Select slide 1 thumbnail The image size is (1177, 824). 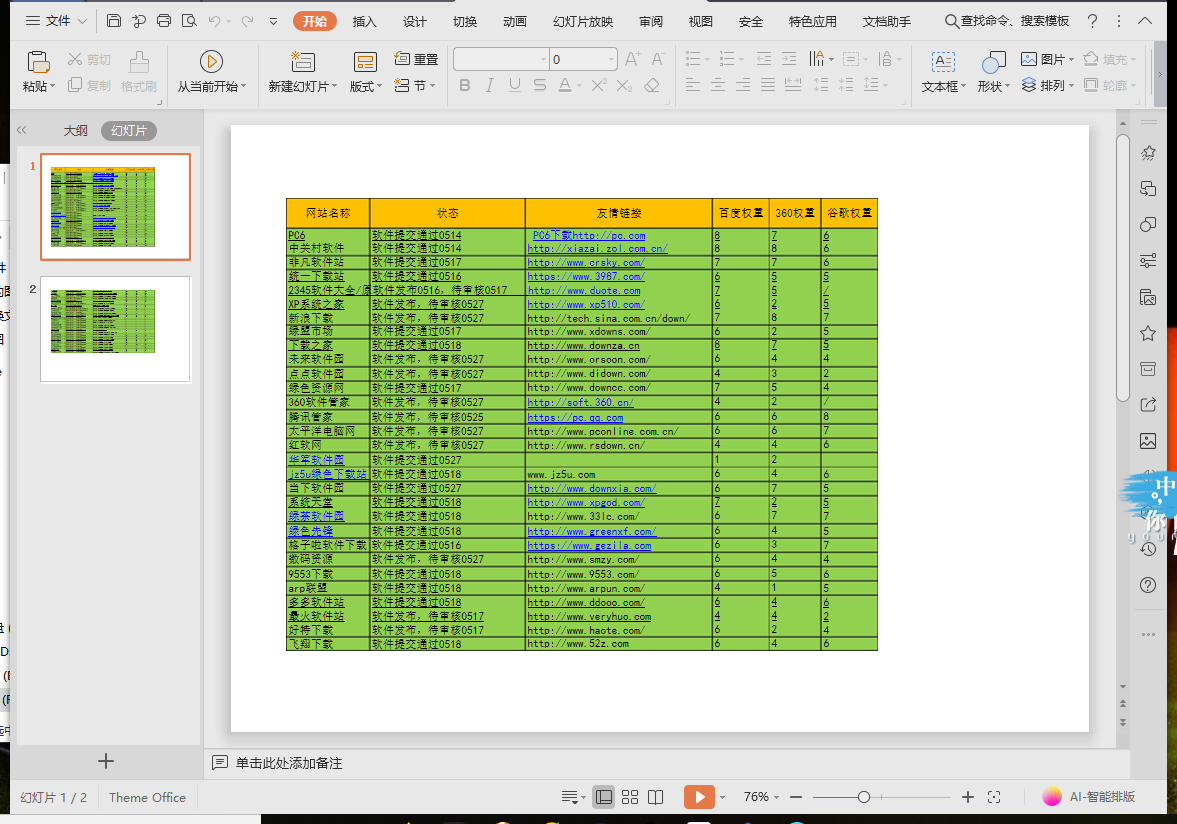[x=116, y=207]
